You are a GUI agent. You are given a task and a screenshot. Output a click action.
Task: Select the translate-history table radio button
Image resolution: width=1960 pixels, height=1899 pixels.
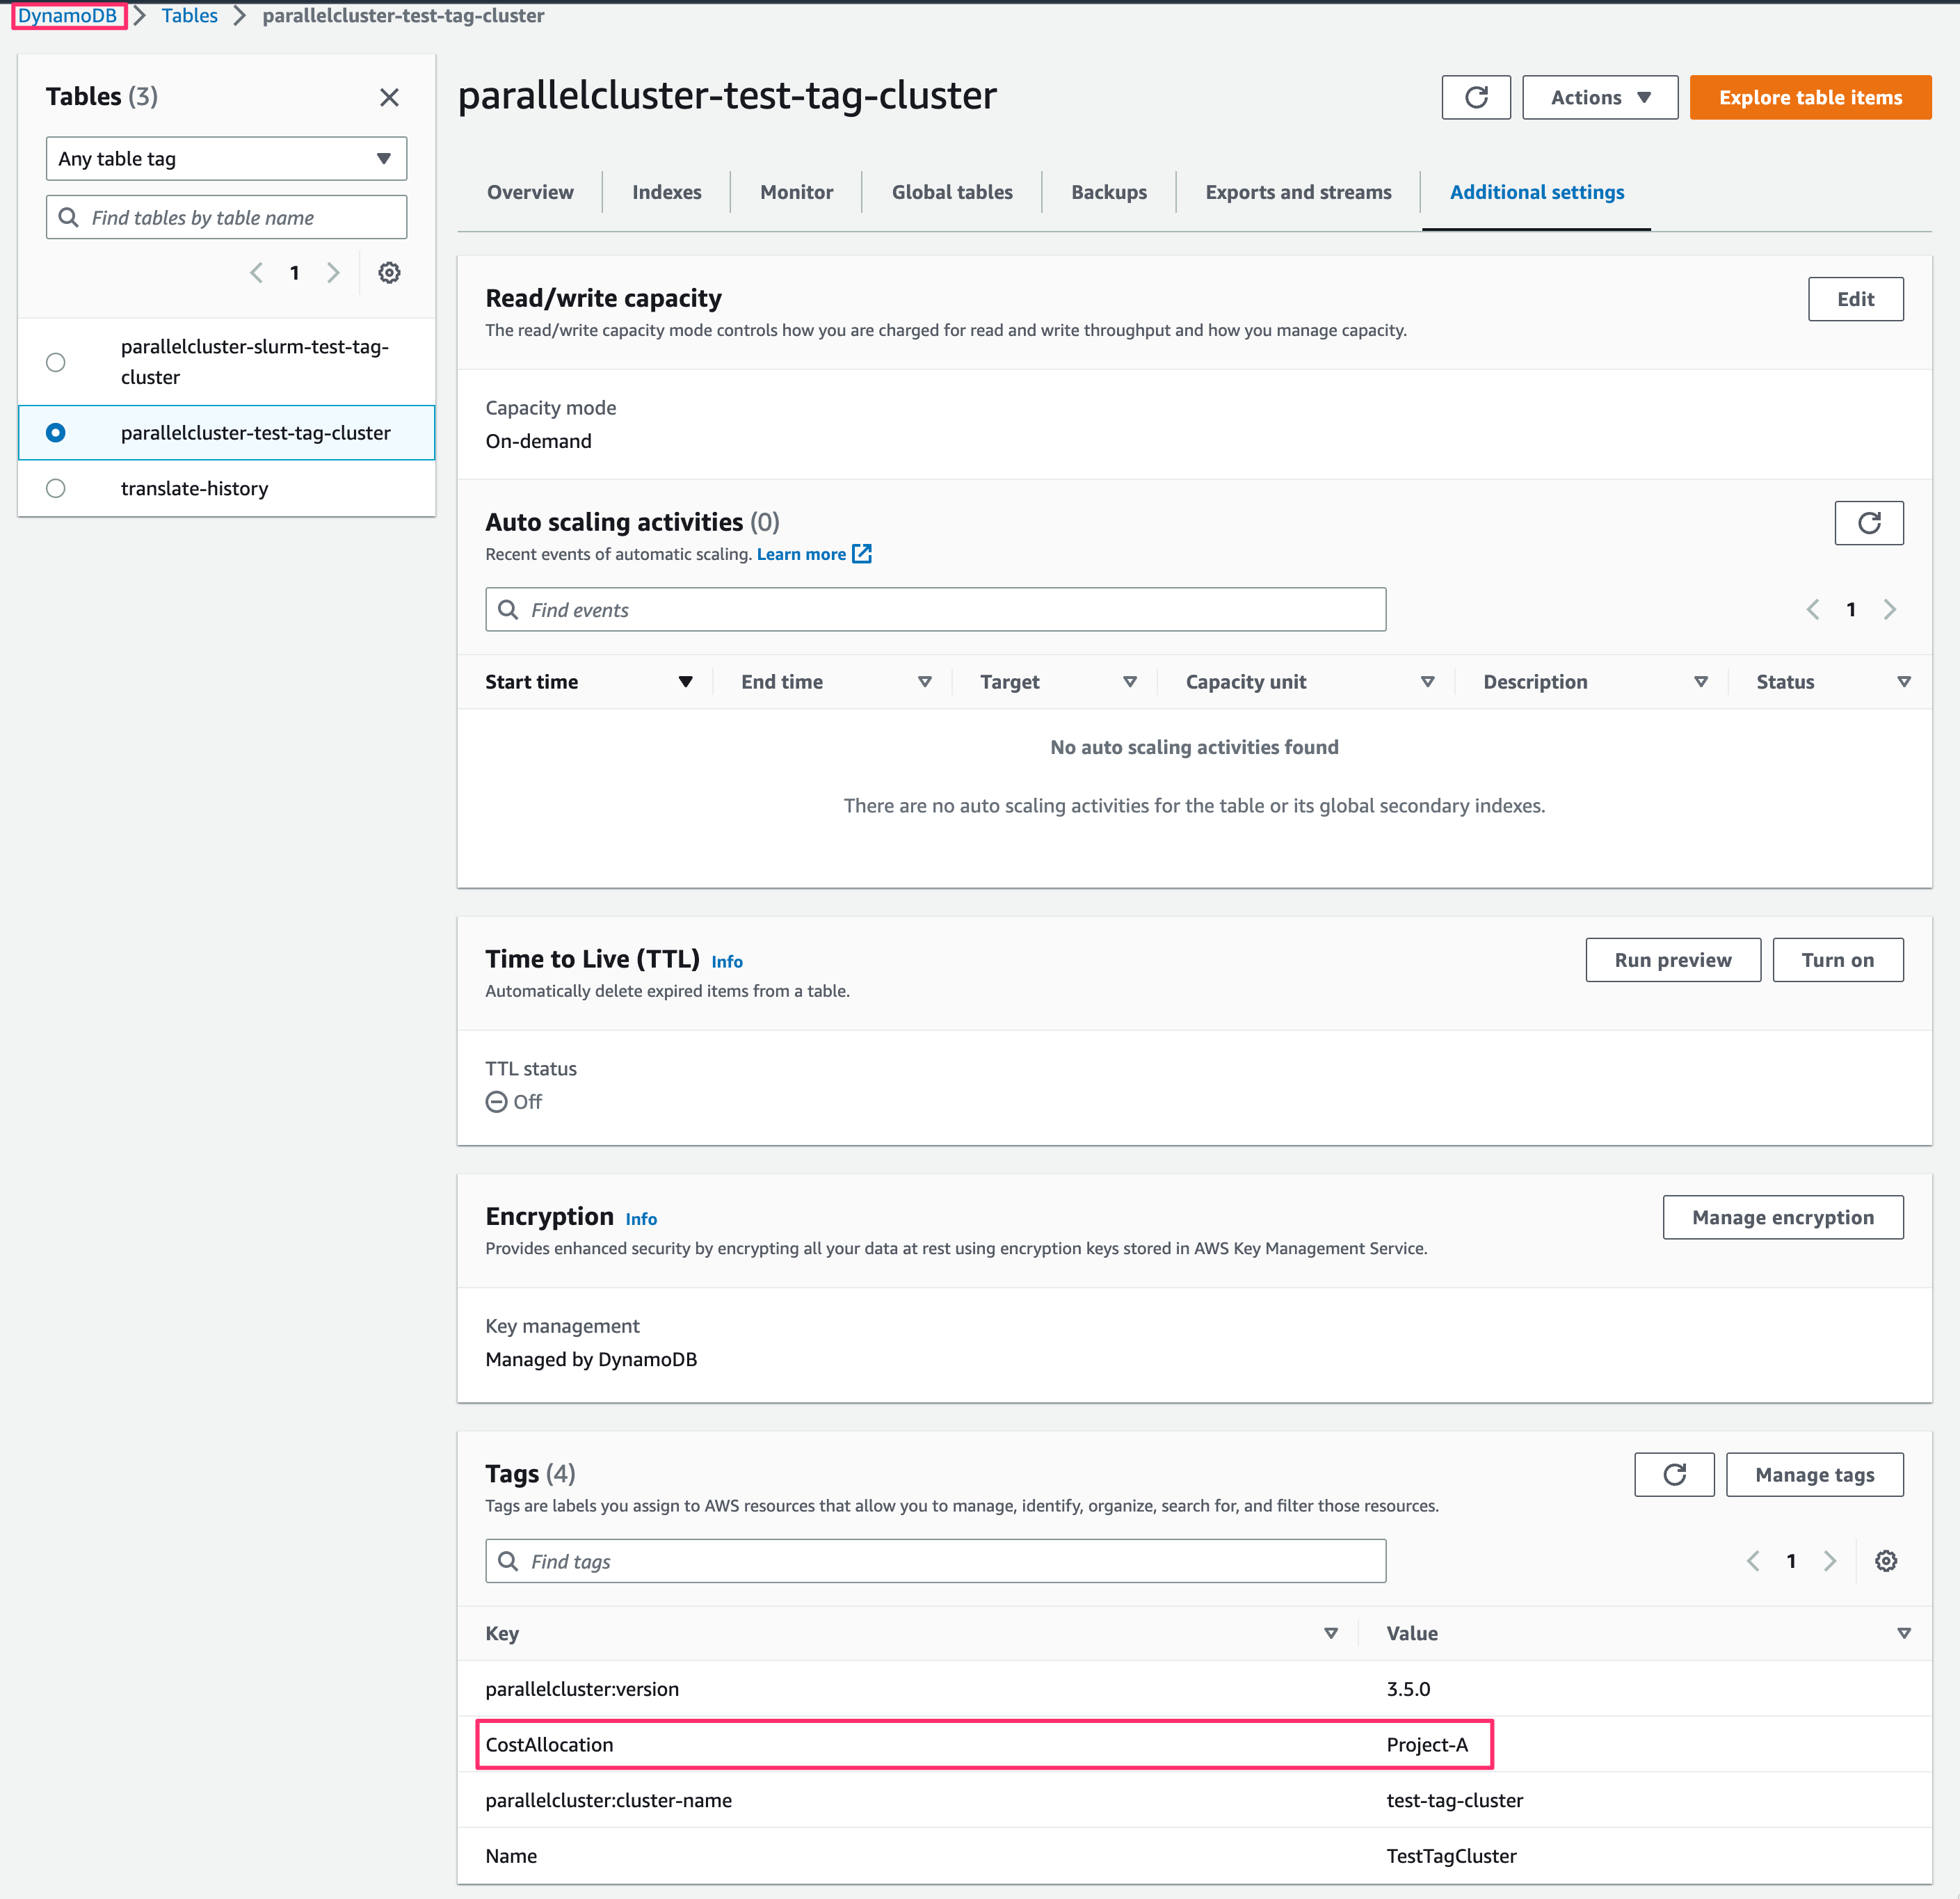point(56,488)
